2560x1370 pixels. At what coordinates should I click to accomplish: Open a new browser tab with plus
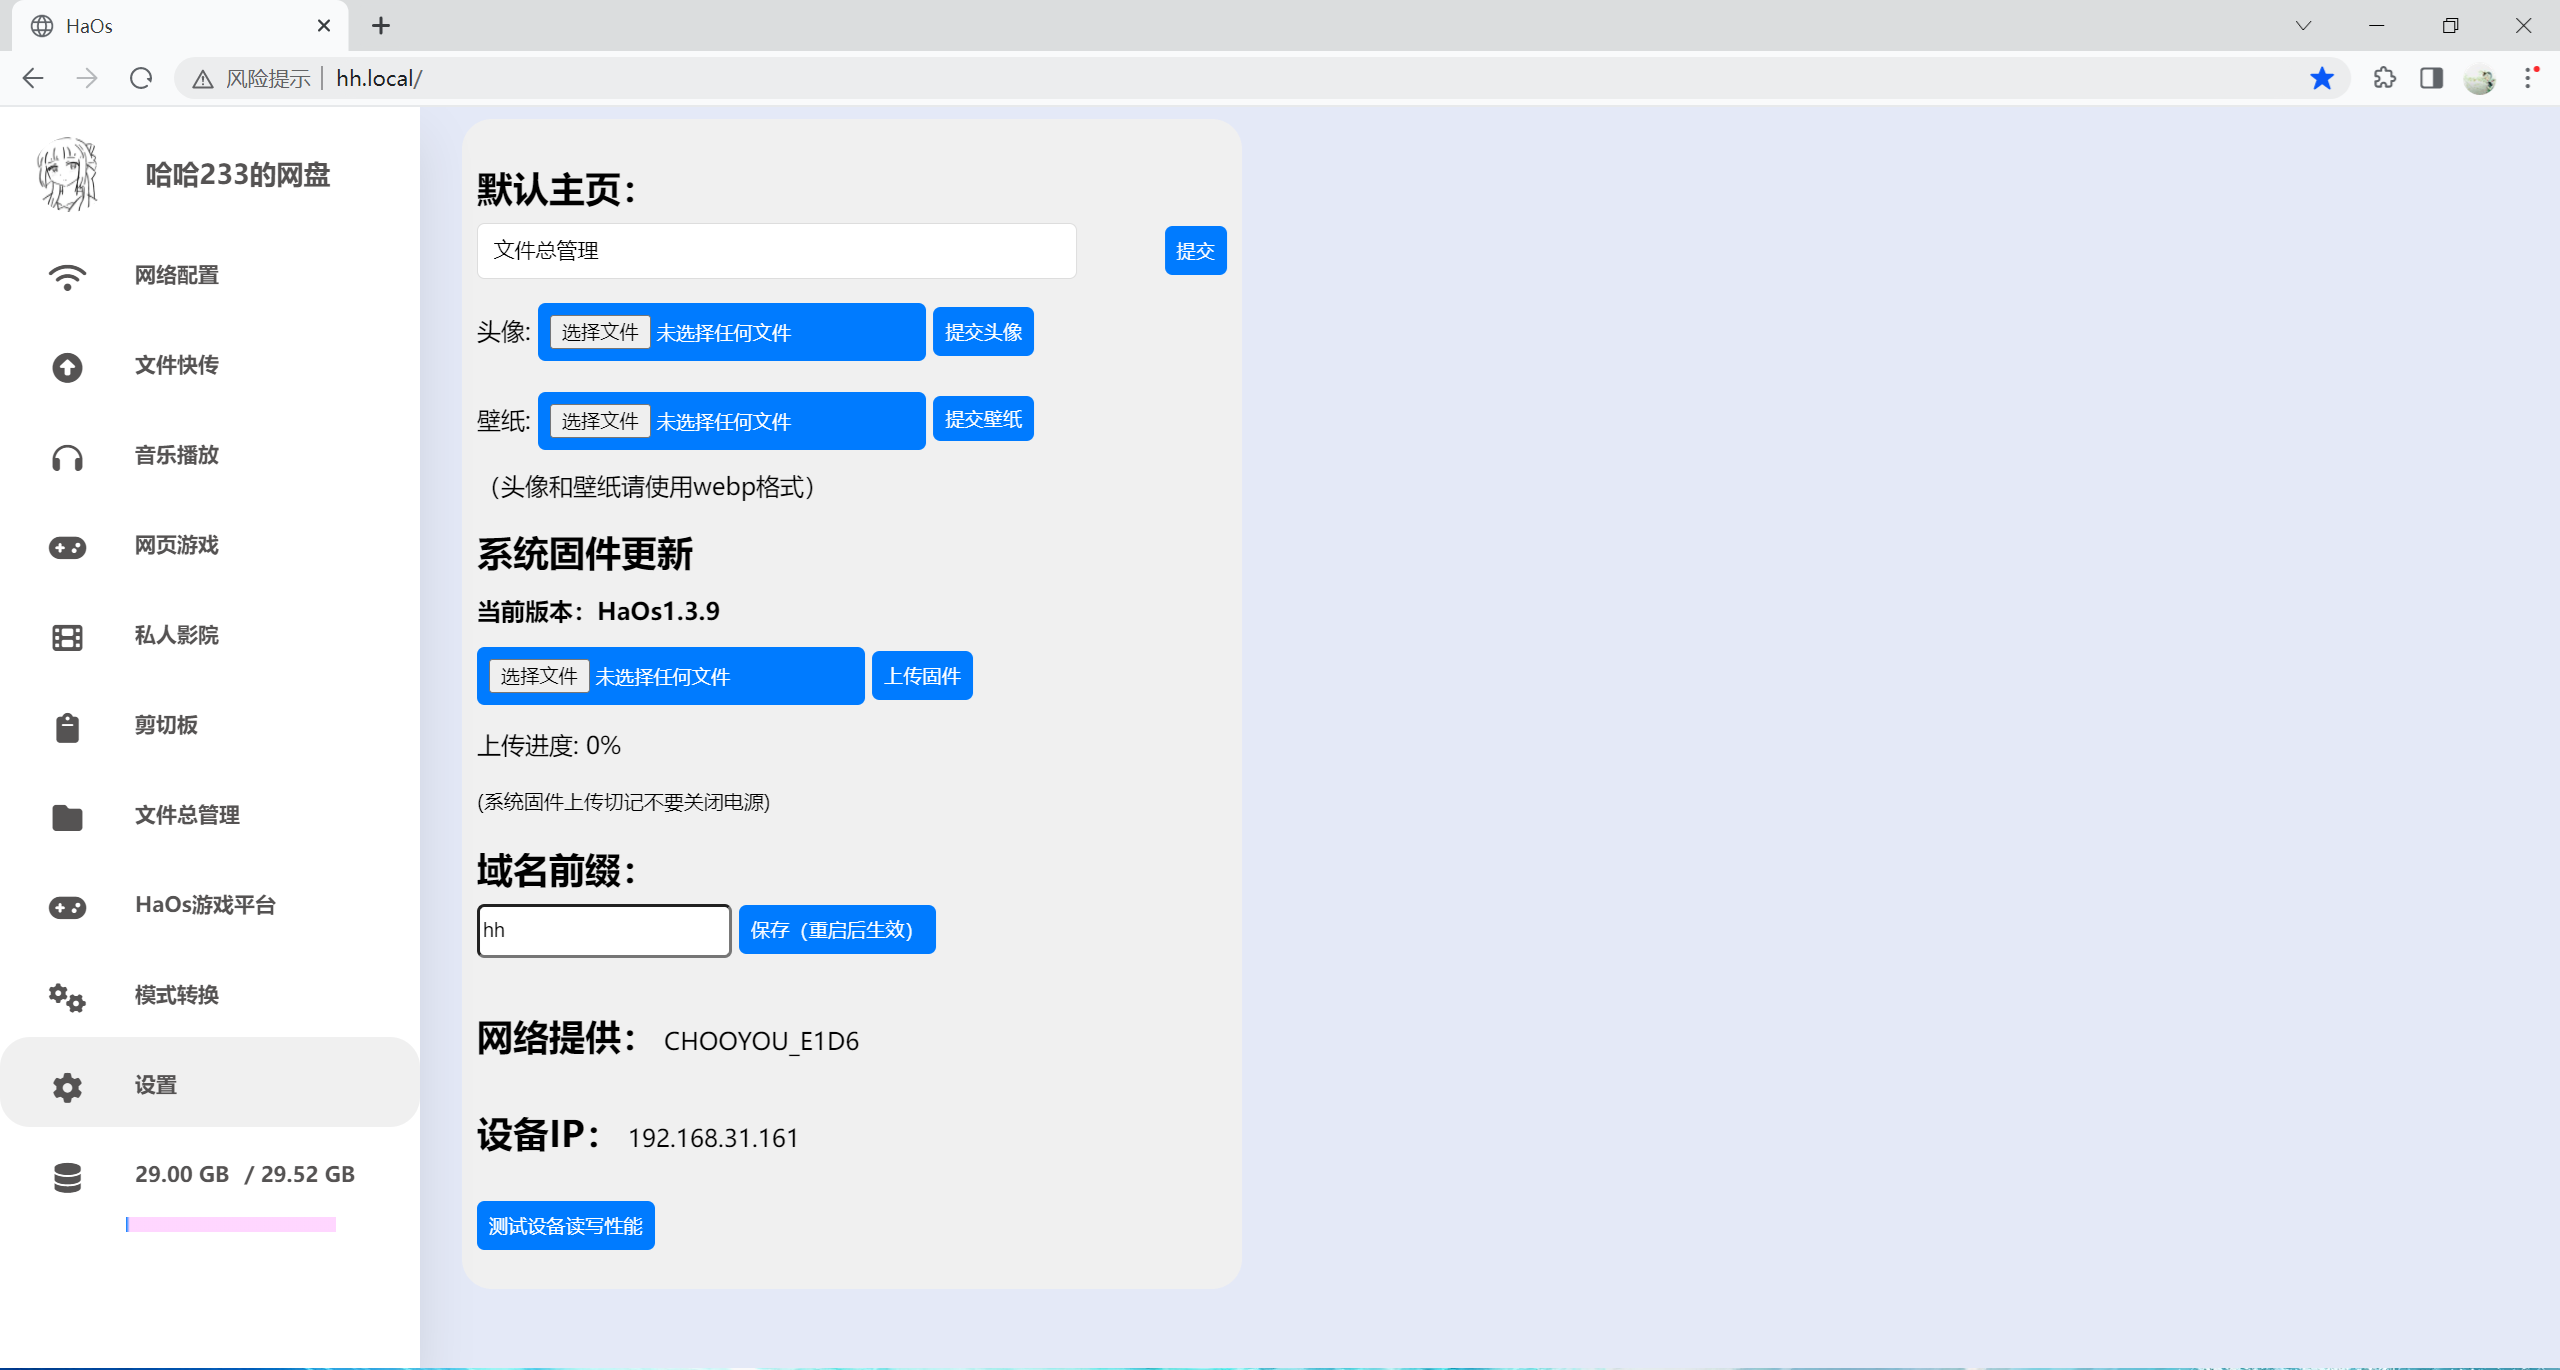pos(381,26)
